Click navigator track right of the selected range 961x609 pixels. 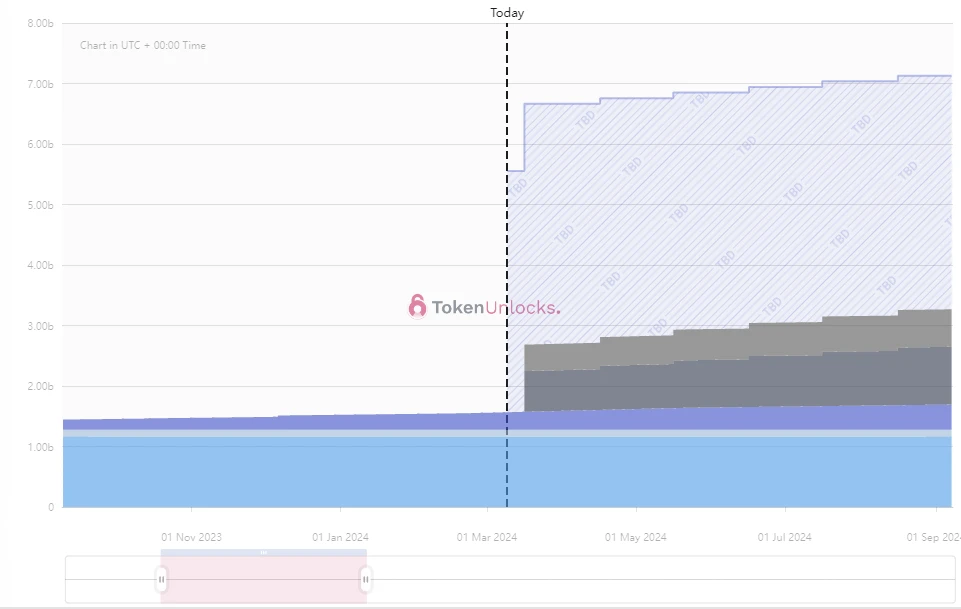(x=650, y=579)
